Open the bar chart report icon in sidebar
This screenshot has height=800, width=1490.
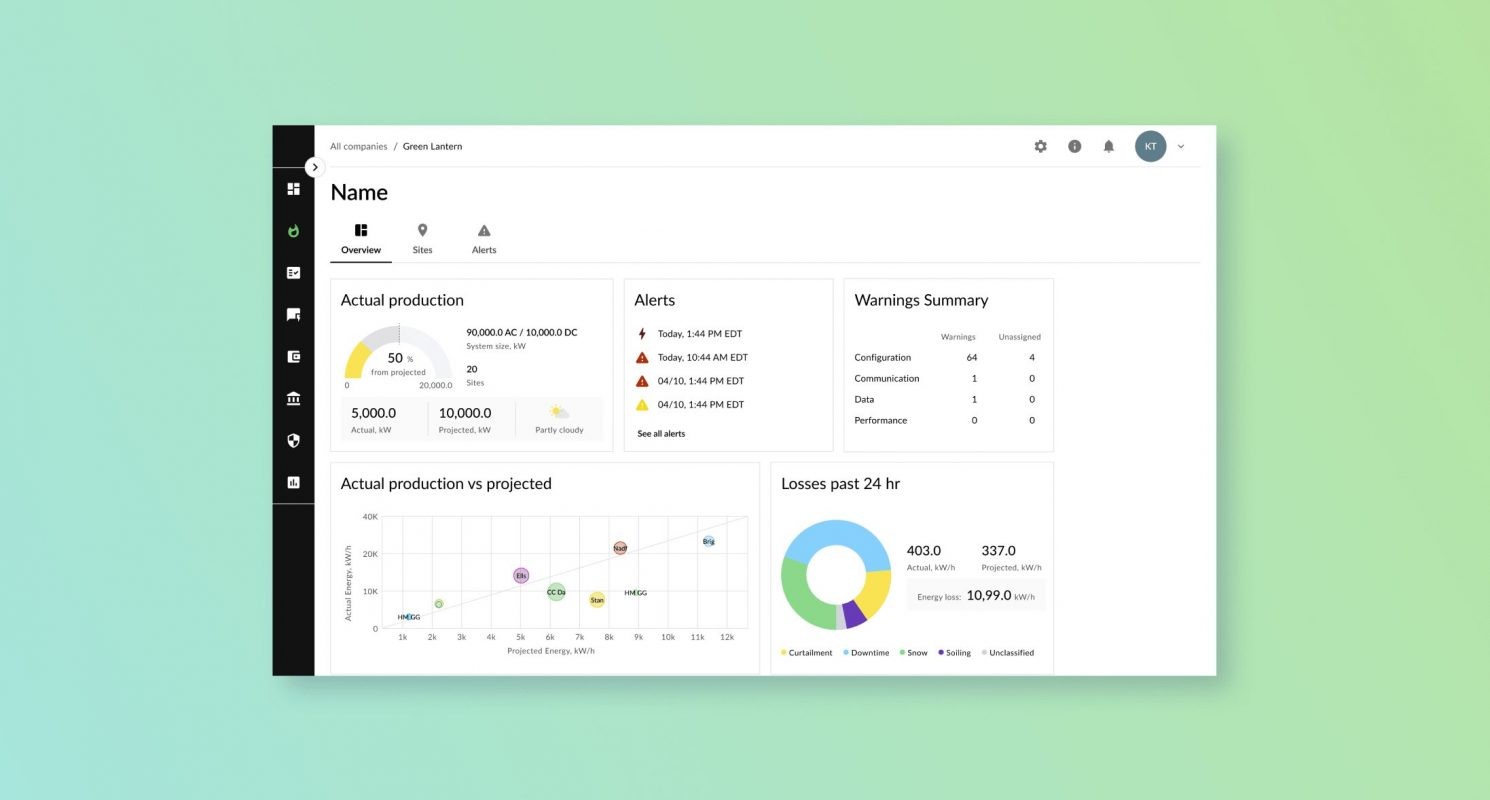point(293,482)
